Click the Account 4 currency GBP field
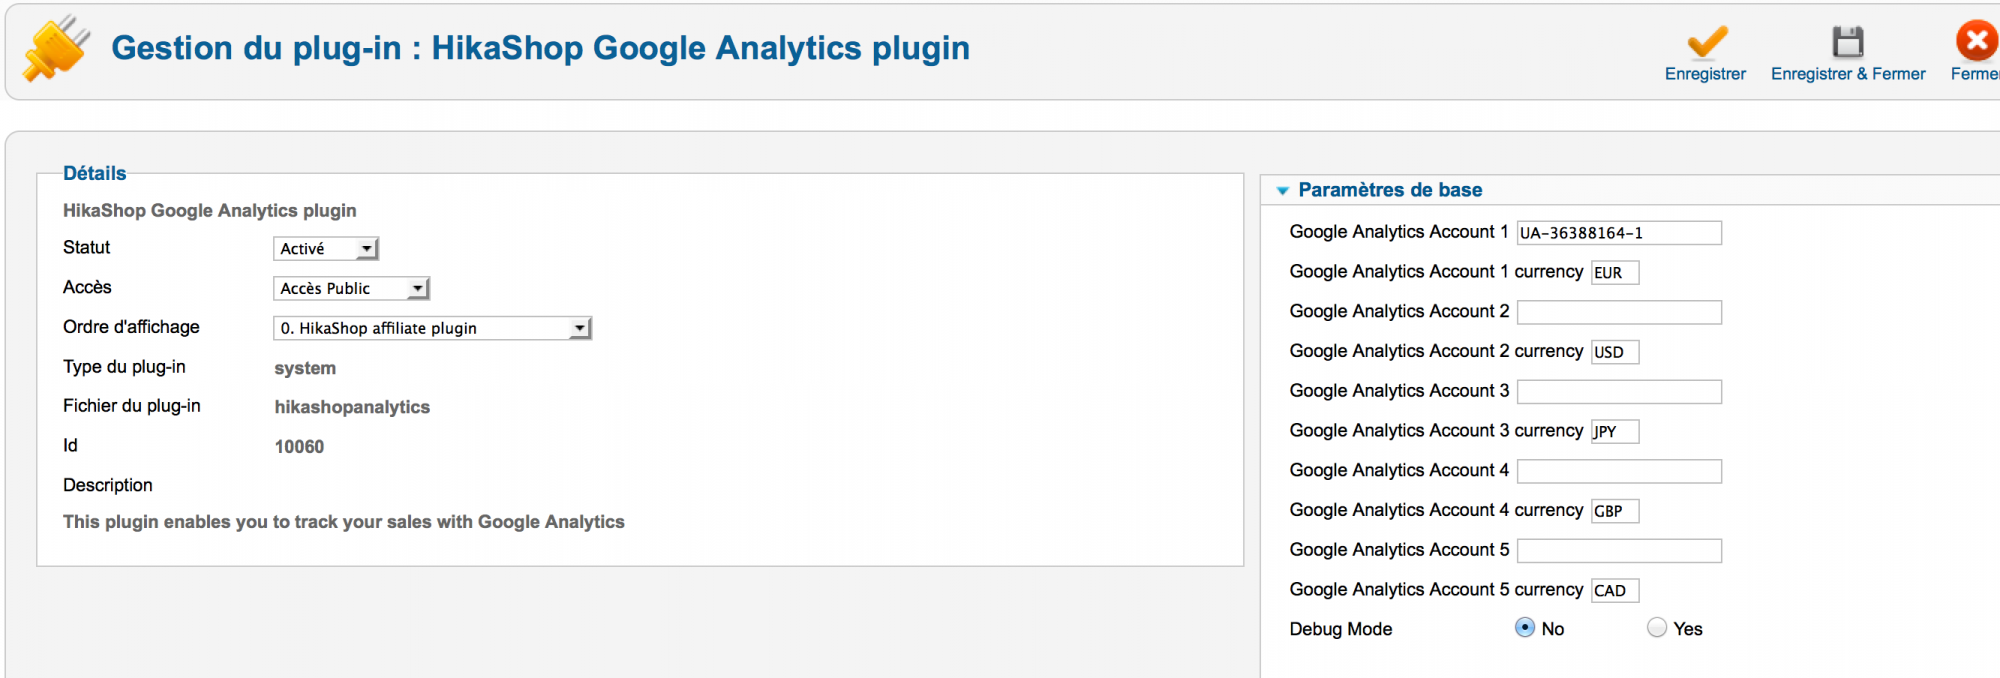Image resolution: width=2000 pixels, height=678 pixels. (x=1615, y=511)
